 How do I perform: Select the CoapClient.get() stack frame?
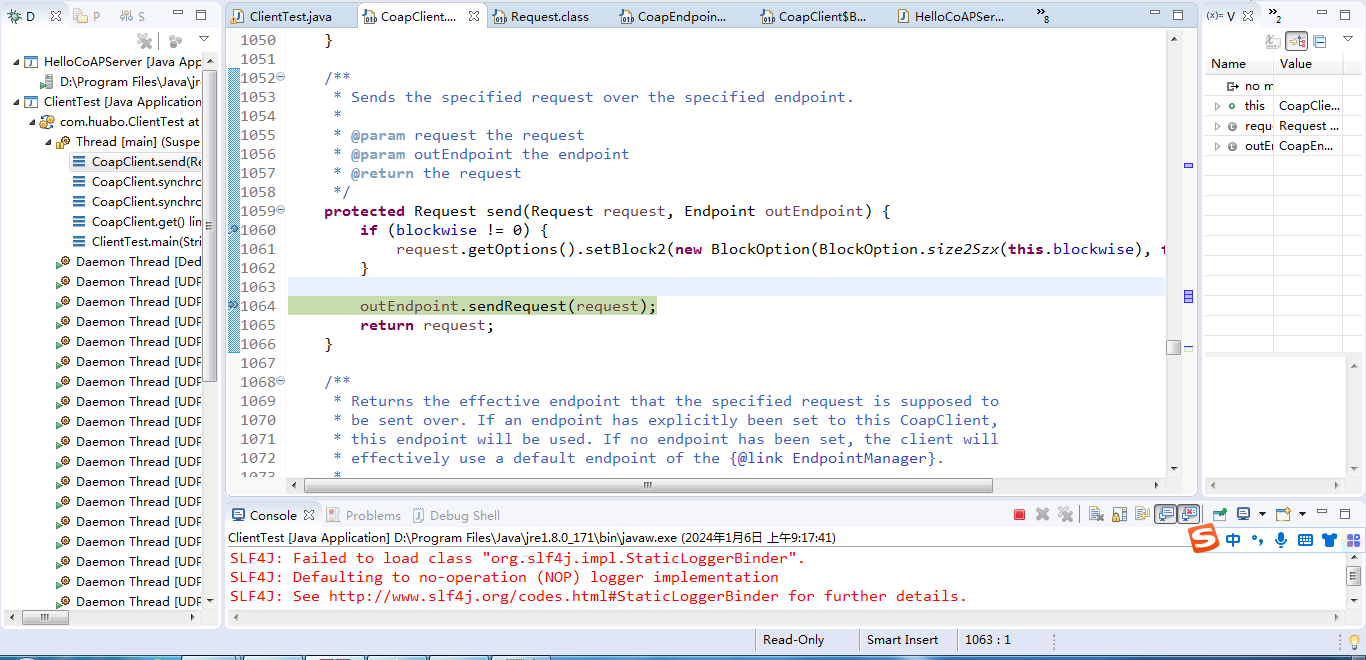point(136,222)
